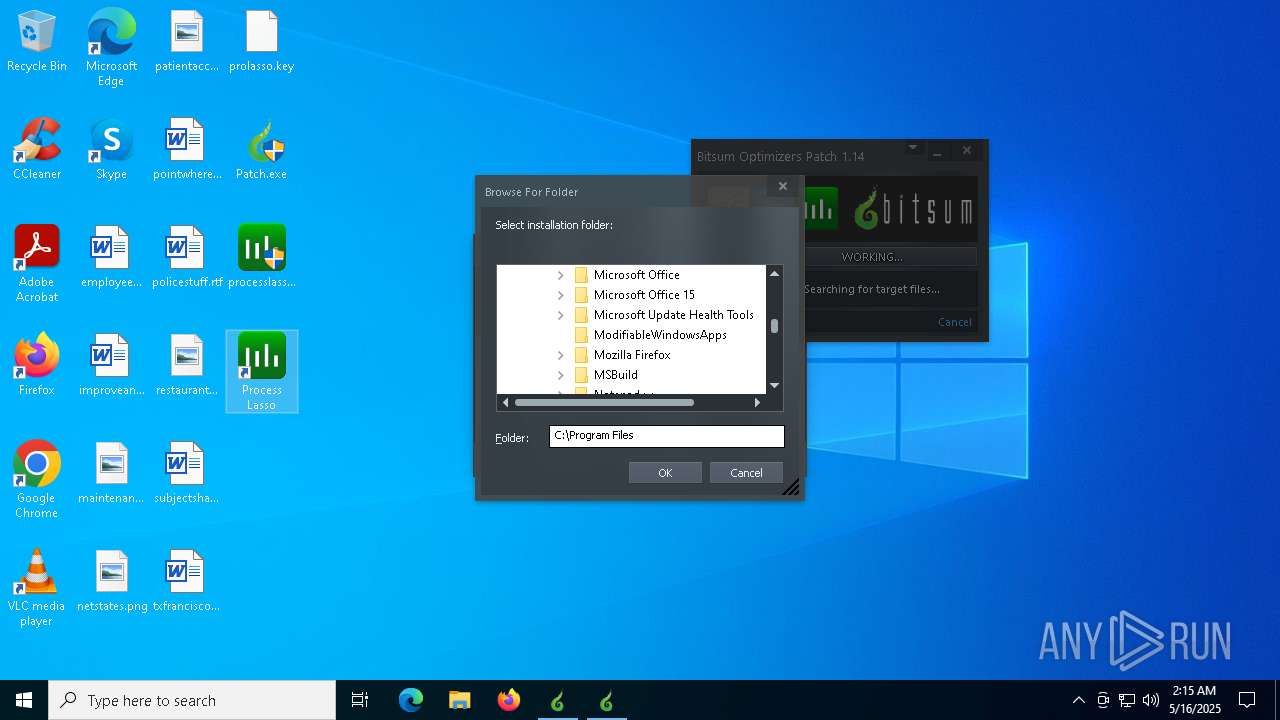The height and width of the screenshot is (720, 1280).
Task: Select the Mozilla Firefox folder
Action: pos(632,355)
